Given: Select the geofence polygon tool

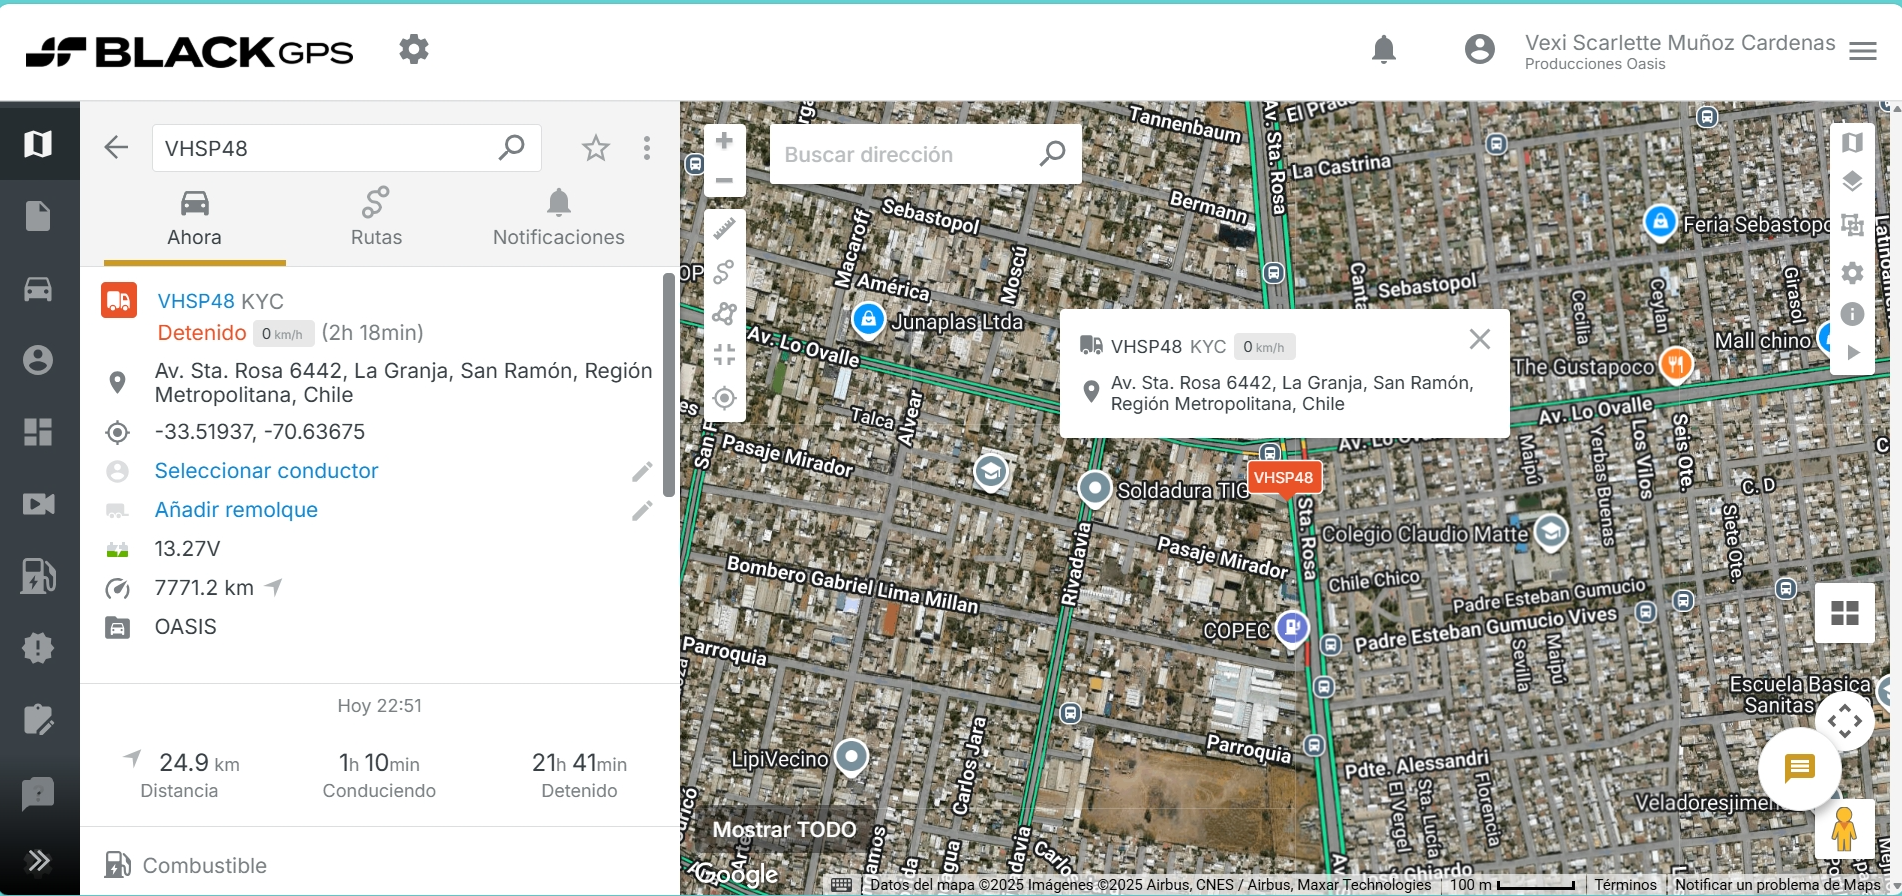Looking at the screenshot, I should (x=725, y=314).
